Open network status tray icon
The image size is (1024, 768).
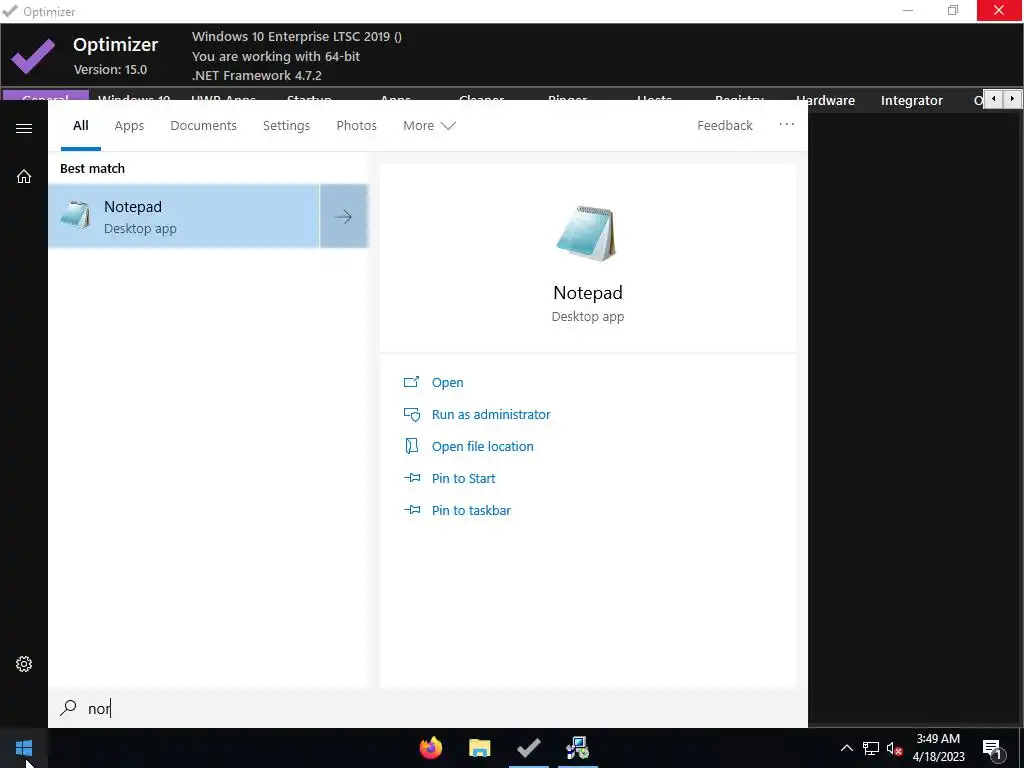(x=871, y=748)
